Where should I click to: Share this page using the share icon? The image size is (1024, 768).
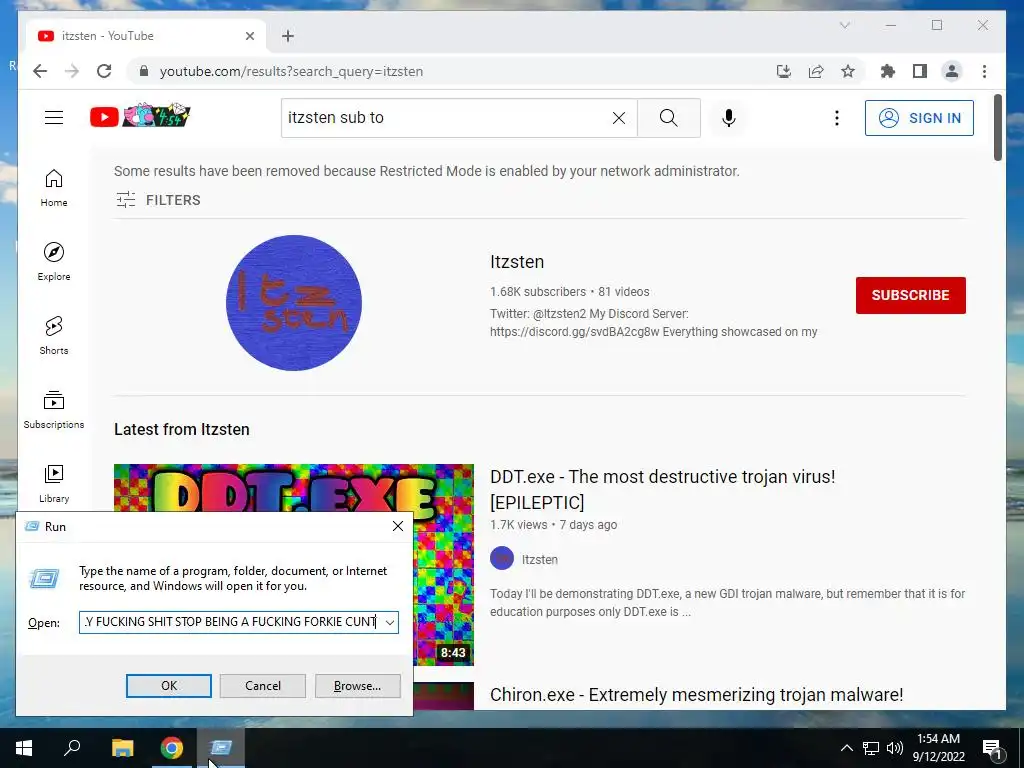click(816, 71)
